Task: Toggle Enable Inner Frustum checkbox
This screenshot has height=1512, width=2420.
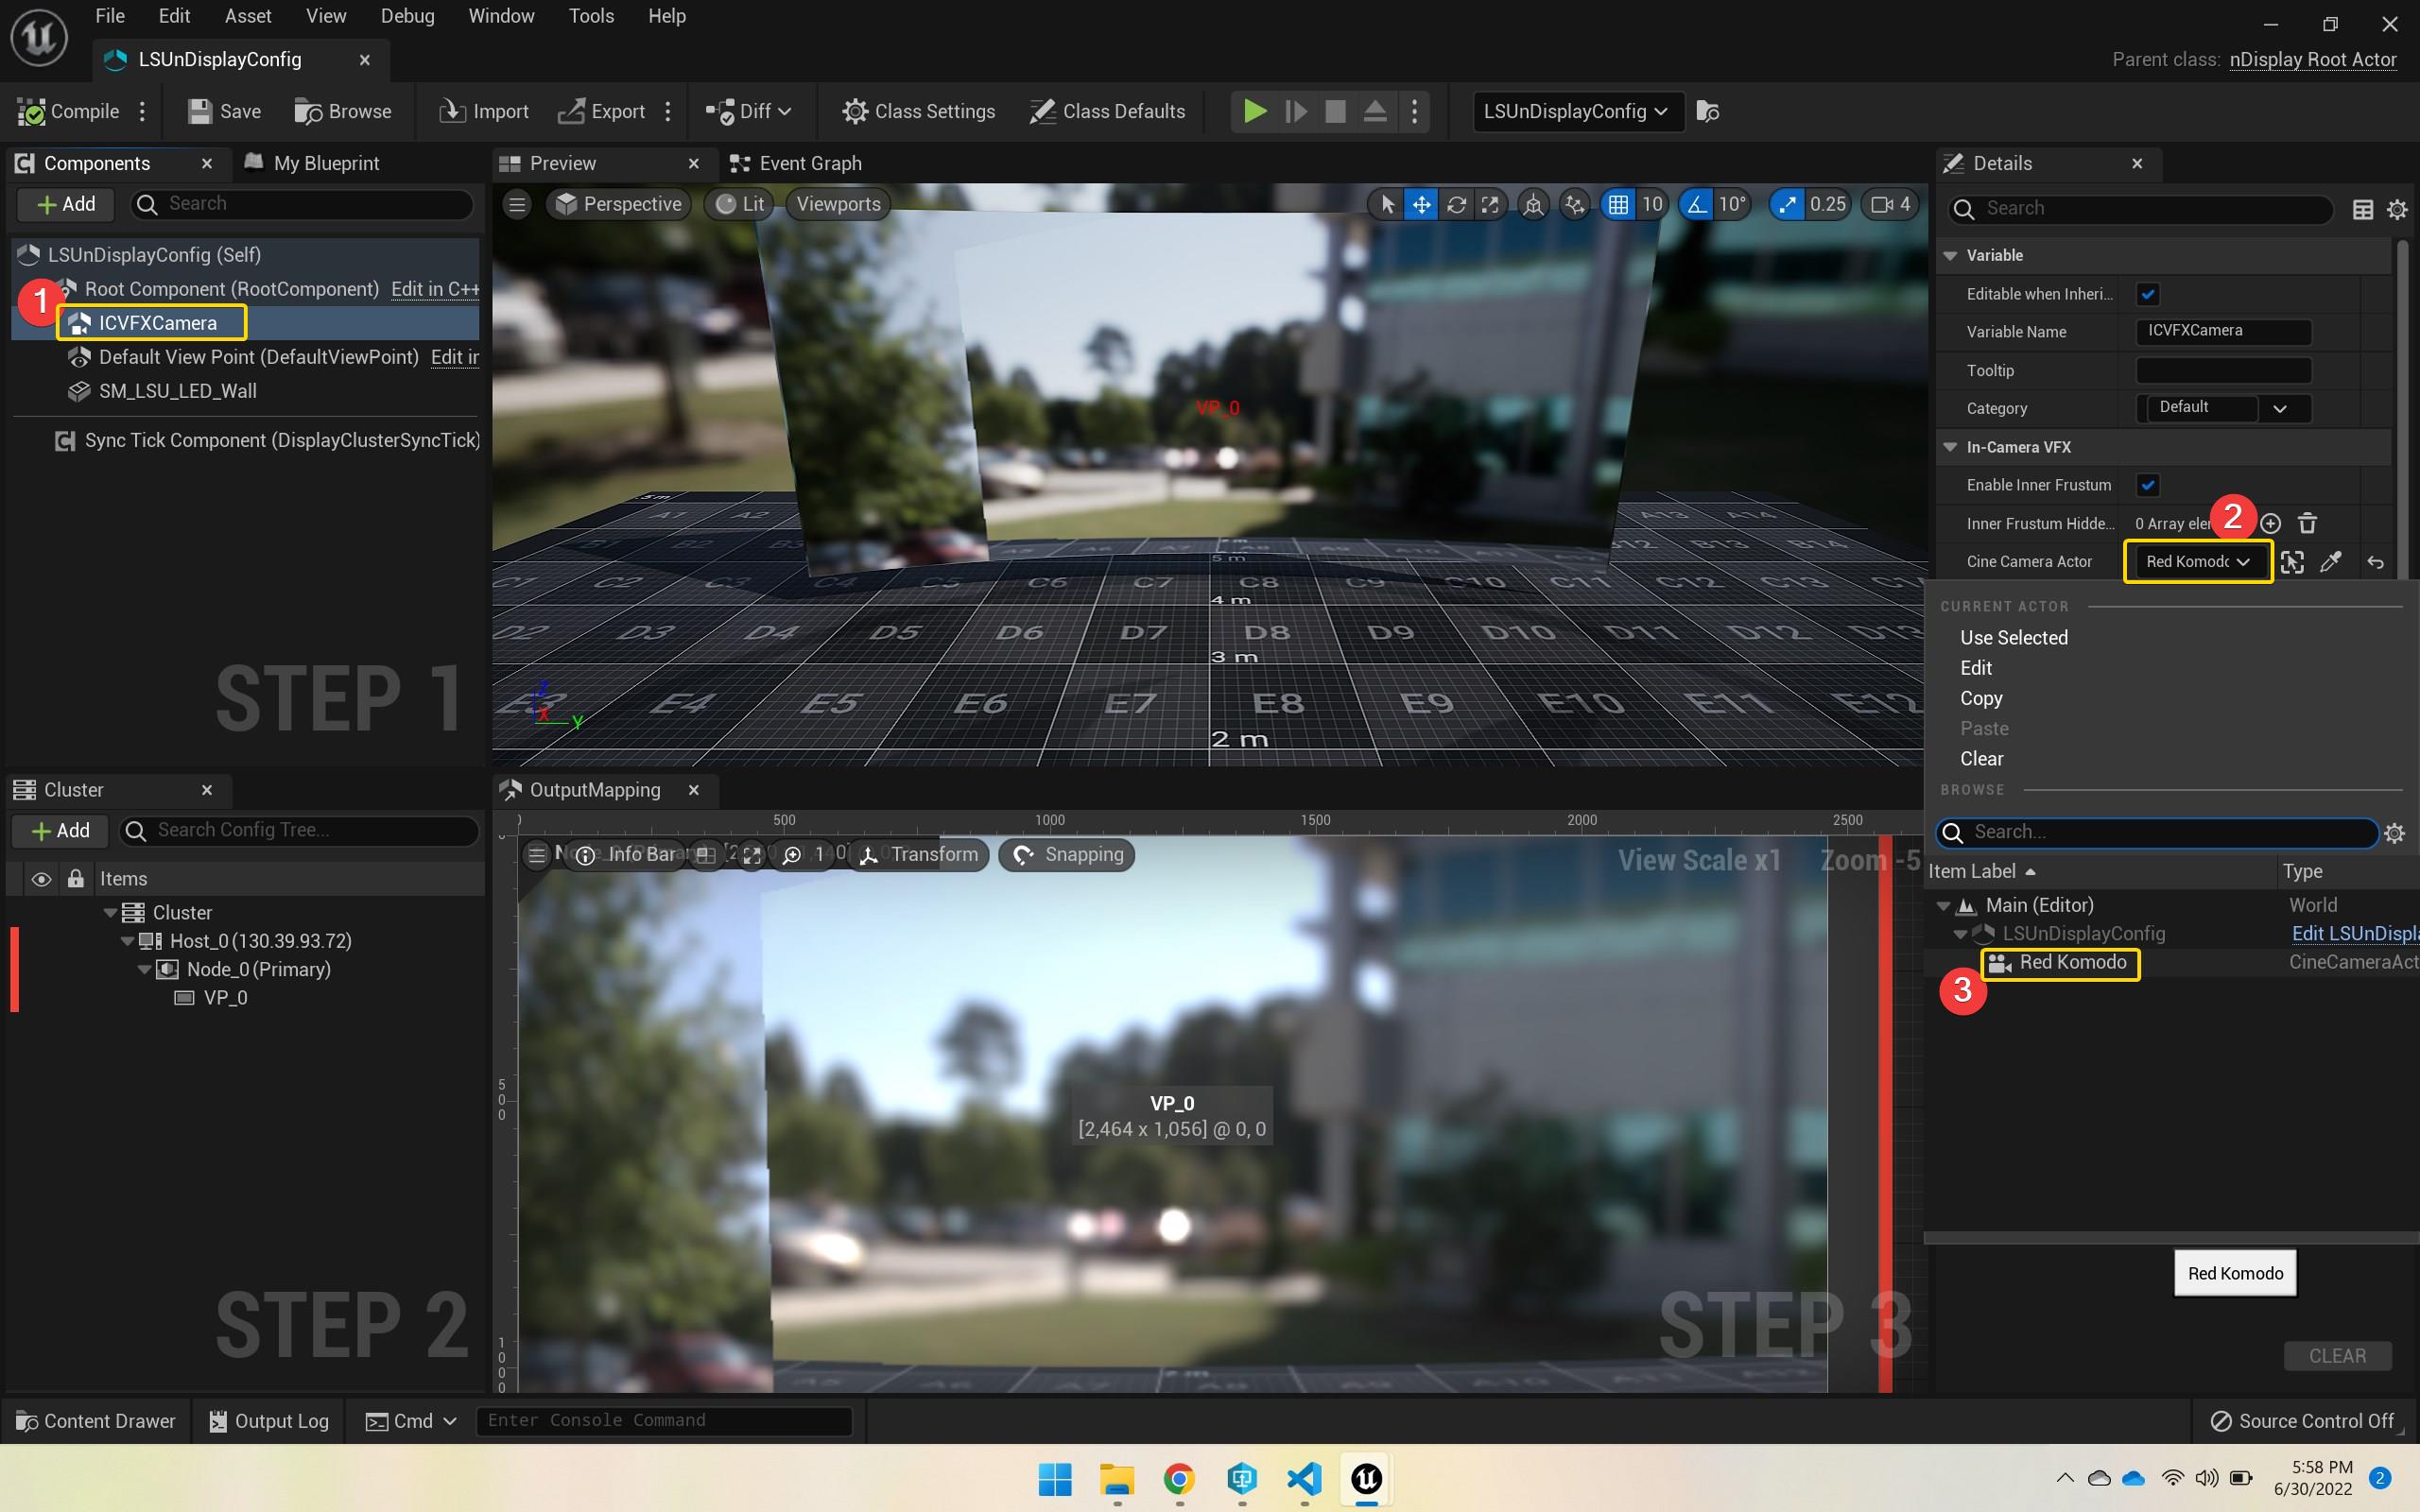Action: click(x=2147, y=484)
